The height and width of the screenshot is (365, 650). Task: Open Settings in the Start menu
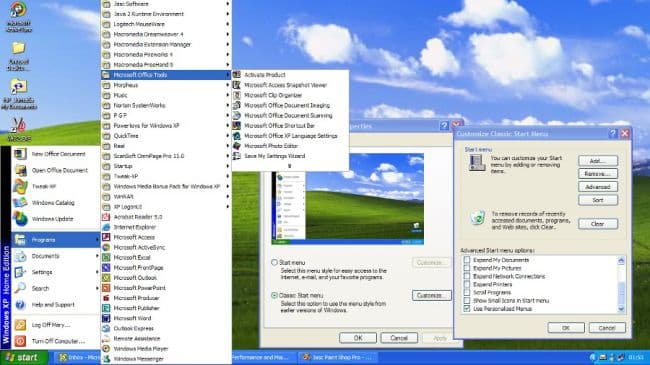click(x=56, y=272)
